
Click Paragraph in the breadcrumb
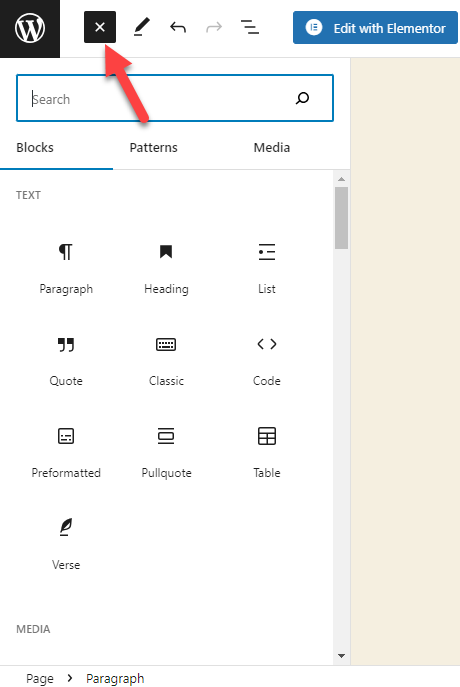(x=115, y=678)
